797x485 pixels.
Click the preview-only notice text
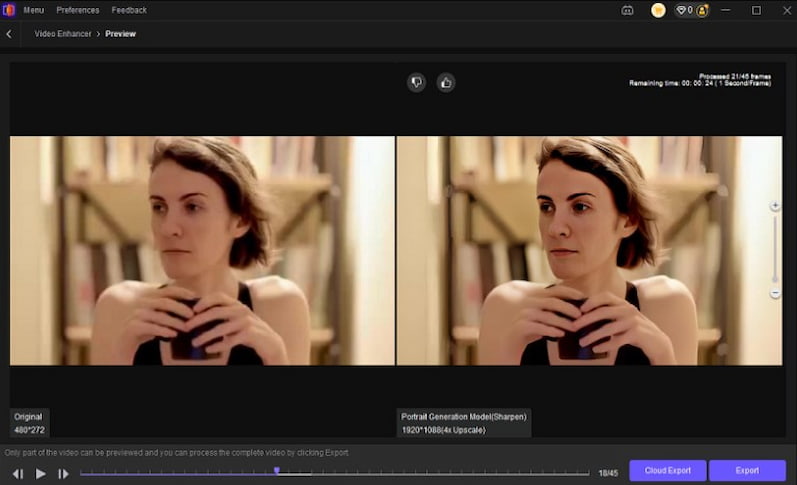(x=176, y=452)
